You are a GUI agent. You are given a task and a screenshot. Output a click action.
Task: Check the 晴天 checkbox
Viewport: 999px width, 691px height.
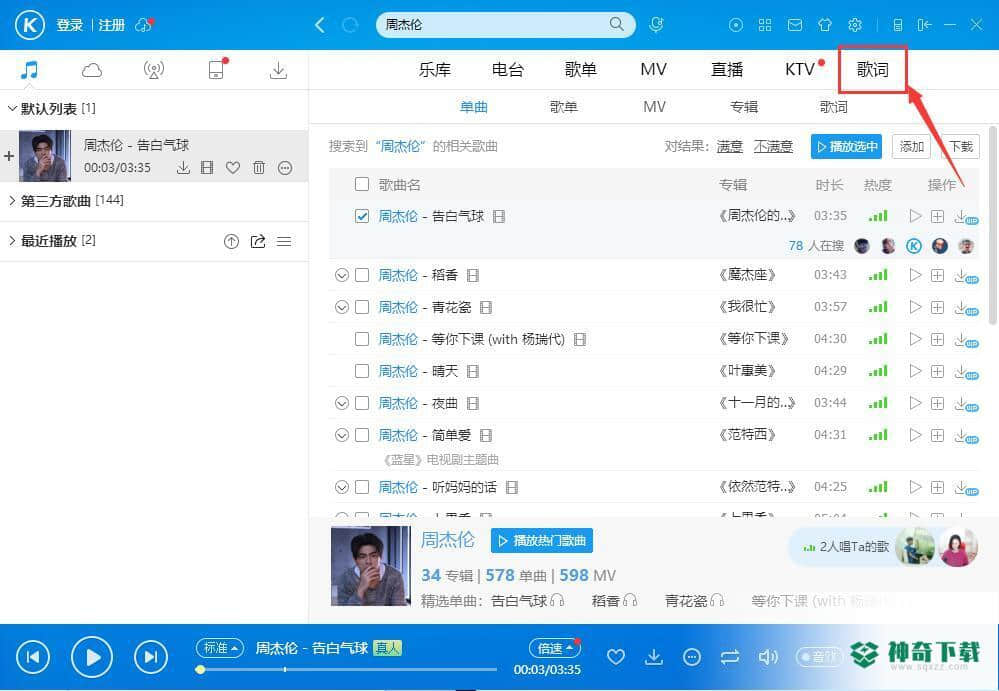tap(362, 371)
